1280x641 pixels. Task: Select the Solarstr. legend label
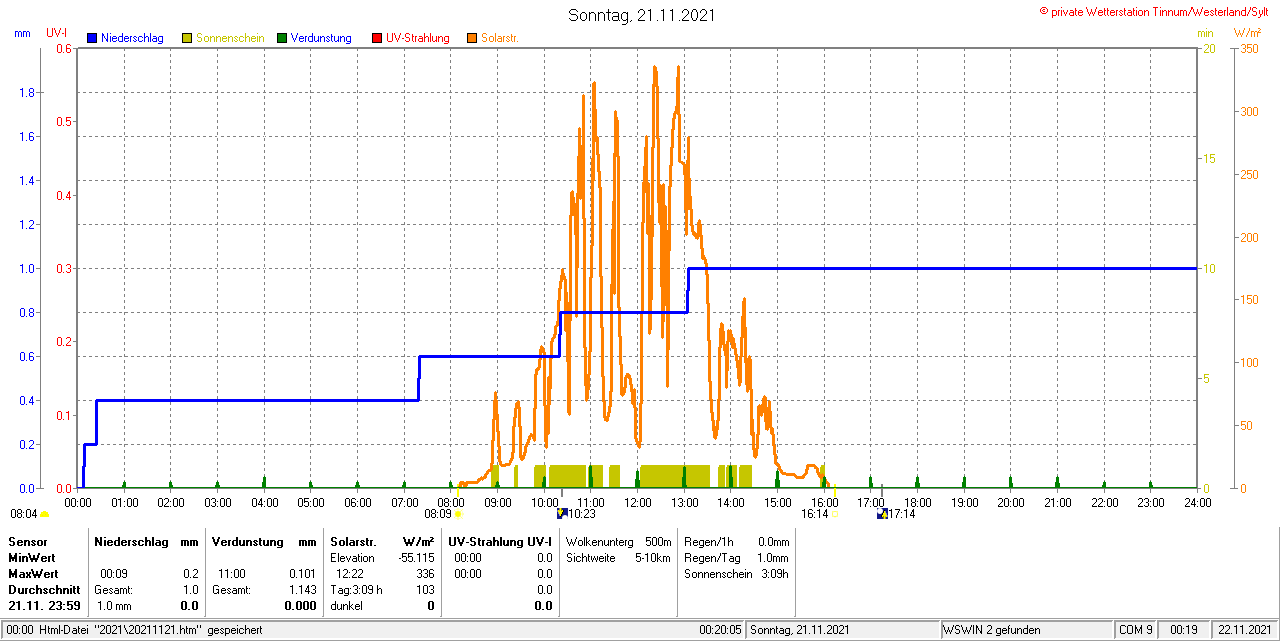tap(499, 38)
